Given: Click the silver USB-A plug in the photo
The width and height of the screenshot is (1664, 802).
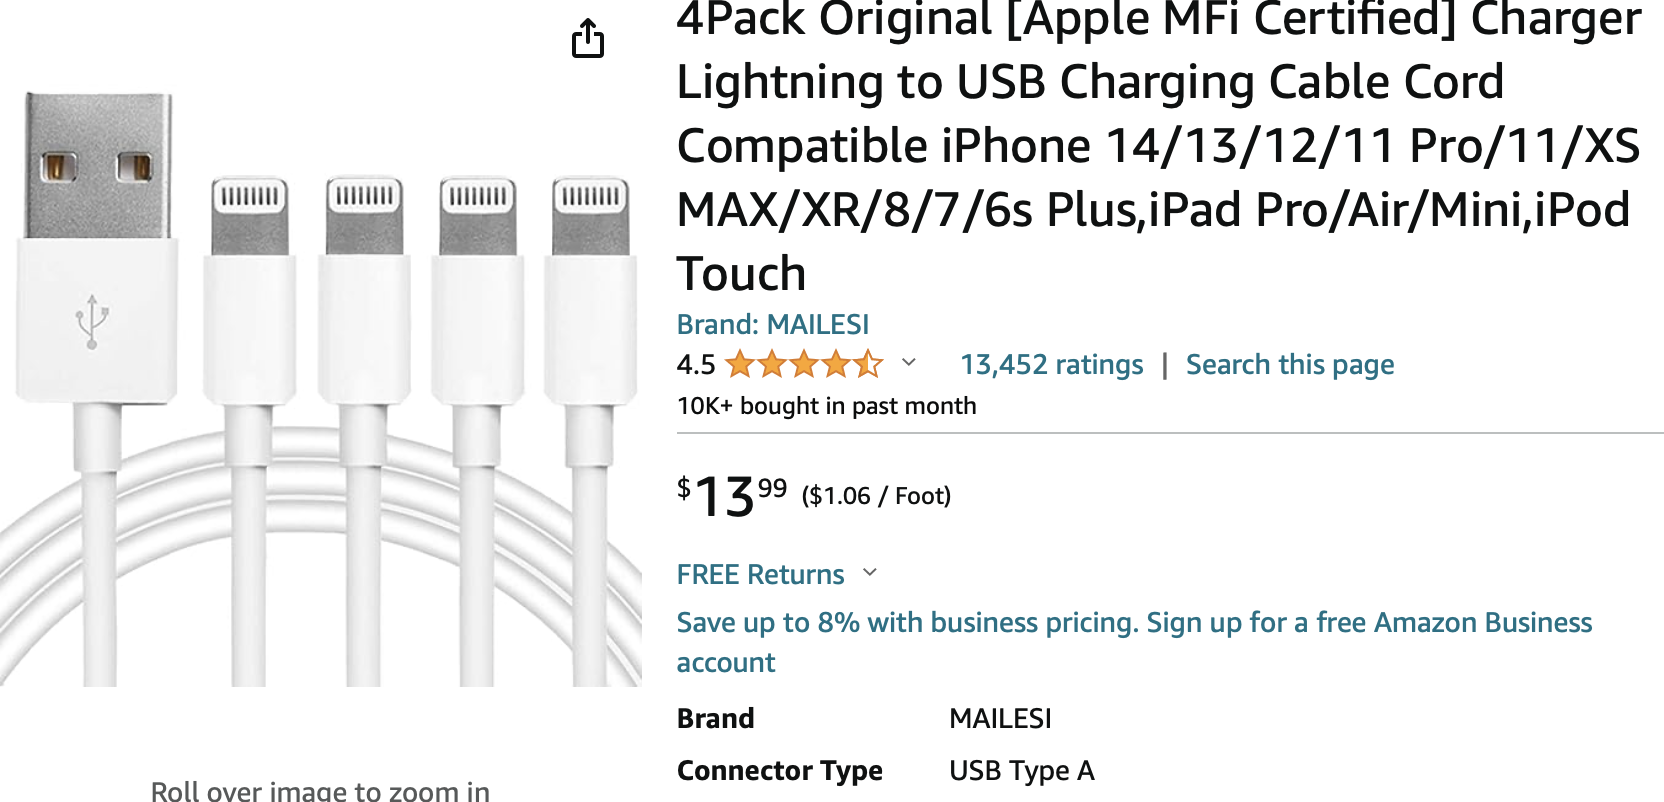Looking at the screenshot, I should click(x=98, y=166).
